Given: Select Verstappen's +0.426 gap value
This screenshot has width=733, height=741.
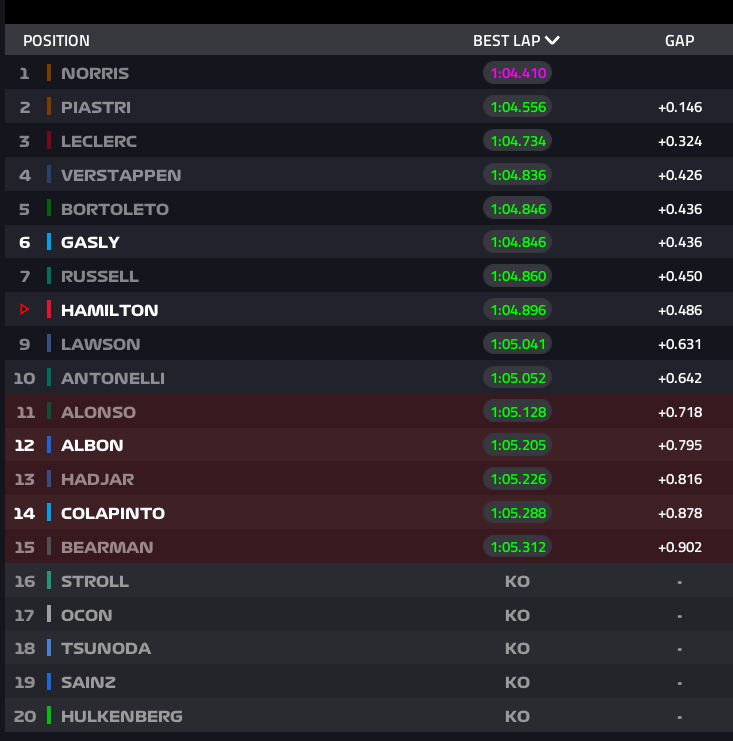Looking at the screenshot, I should click(x=680, y=175).
